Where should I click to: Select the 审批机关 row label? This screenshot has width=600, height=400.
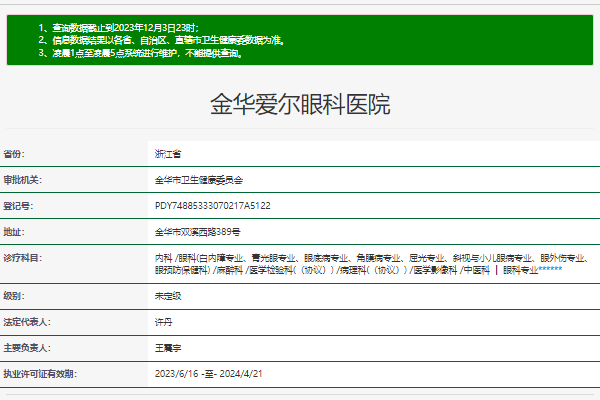point(22,180)
